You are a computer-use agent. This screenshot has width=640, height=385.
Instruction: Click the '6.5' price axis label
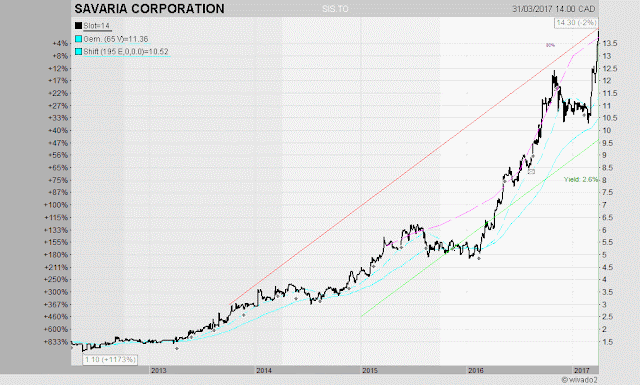click(x=608, y=218)
